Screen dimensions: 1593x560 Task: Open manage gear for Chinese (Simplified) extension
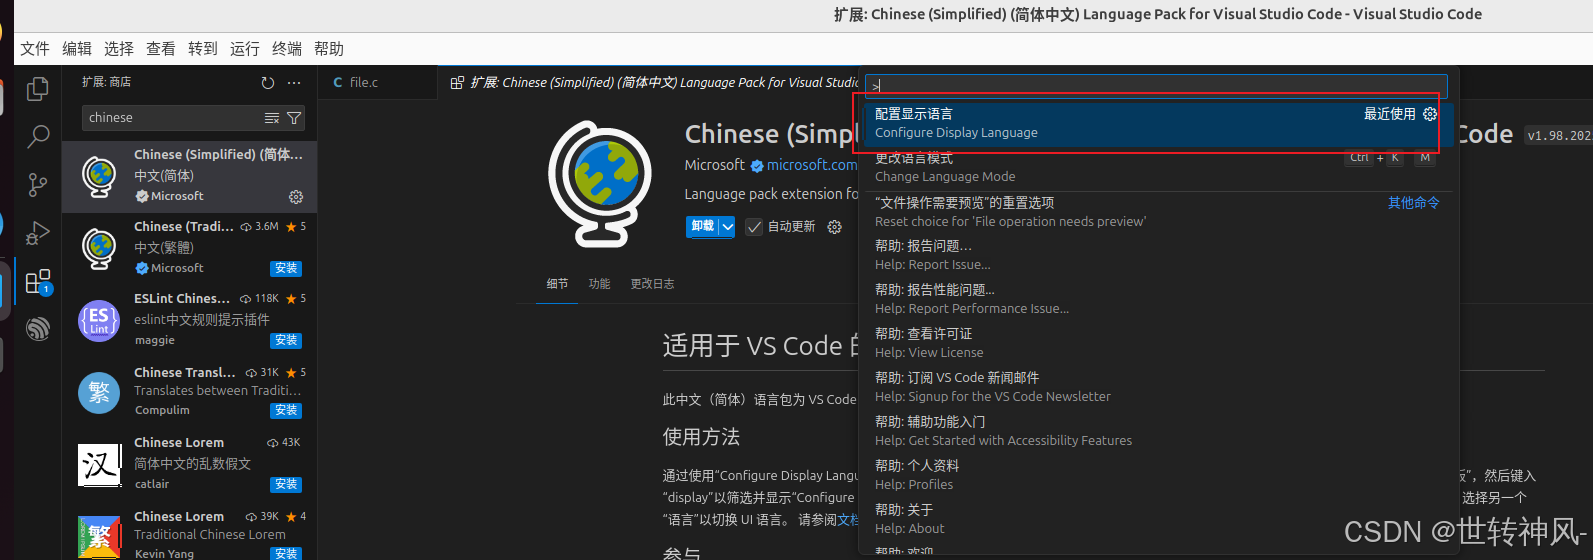click(x=295, y=197)
